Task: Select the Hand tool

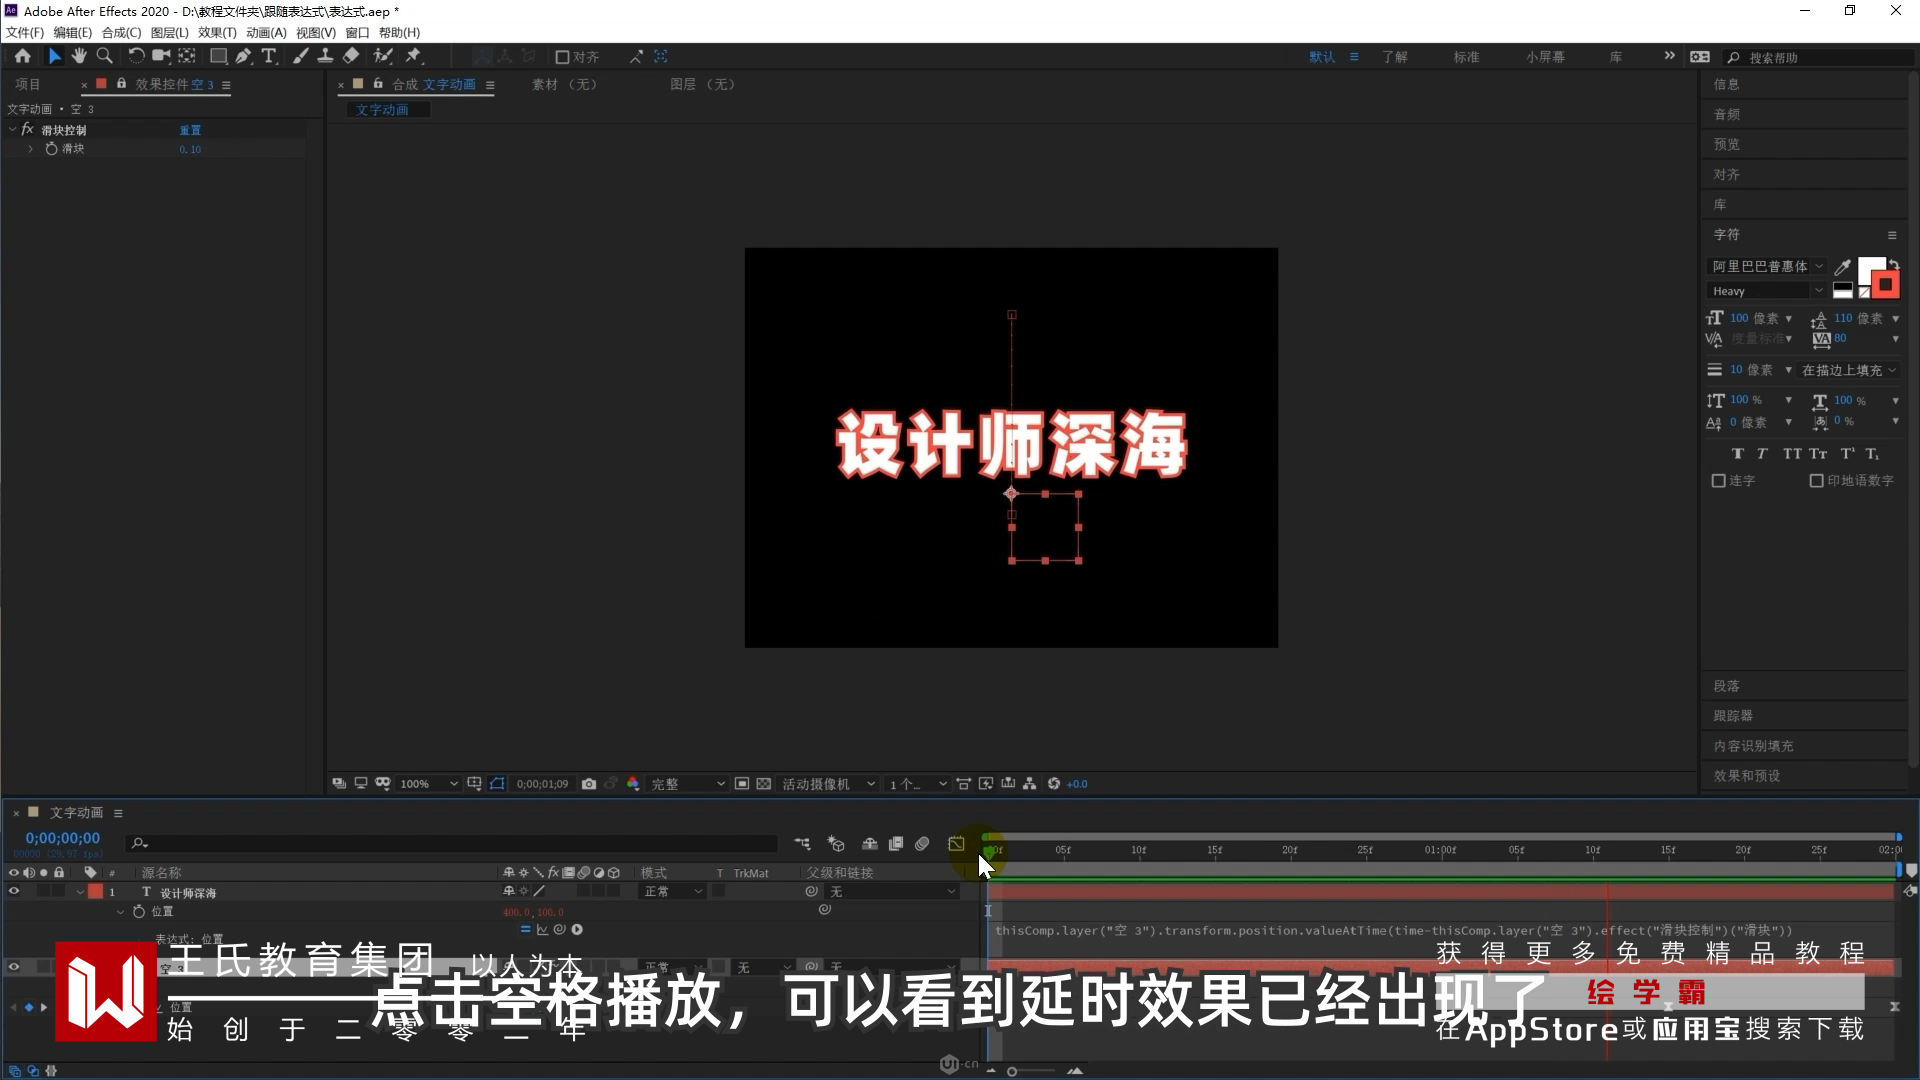Action: click(79, 56)
